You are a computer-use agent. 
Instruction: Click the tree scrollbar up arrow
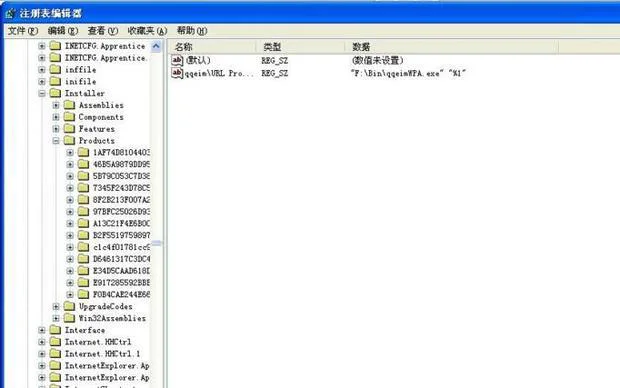pos(156,46)
